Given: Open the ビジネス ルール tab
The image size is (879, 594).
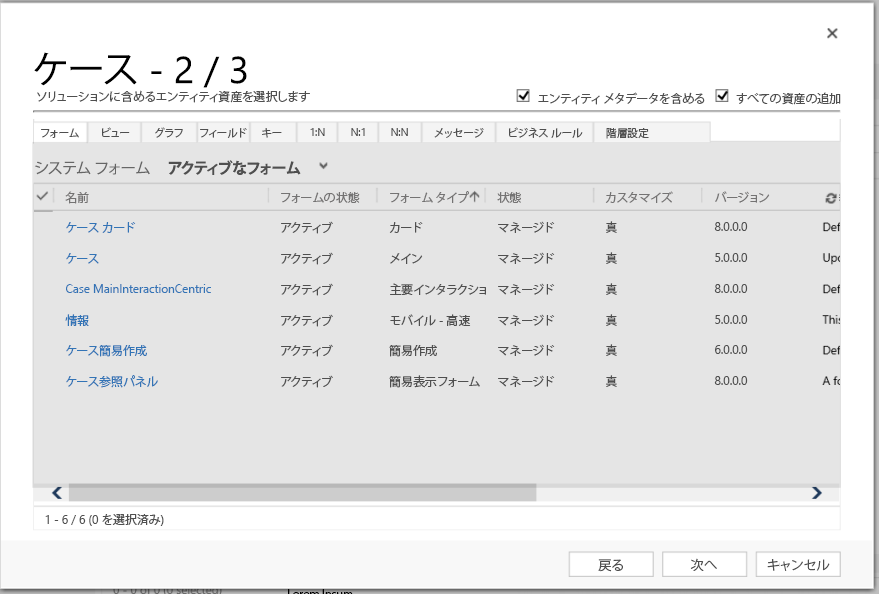Looking at the screenshot, I should coord(543,131).
